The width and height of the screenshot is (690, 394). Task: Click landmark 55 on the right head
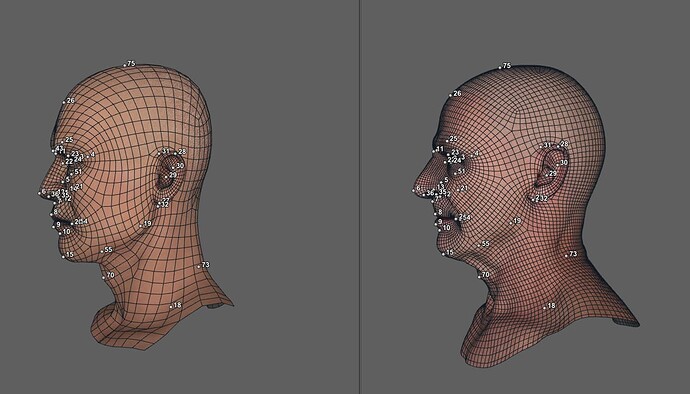pyautogui.click(x=479, y=245)
